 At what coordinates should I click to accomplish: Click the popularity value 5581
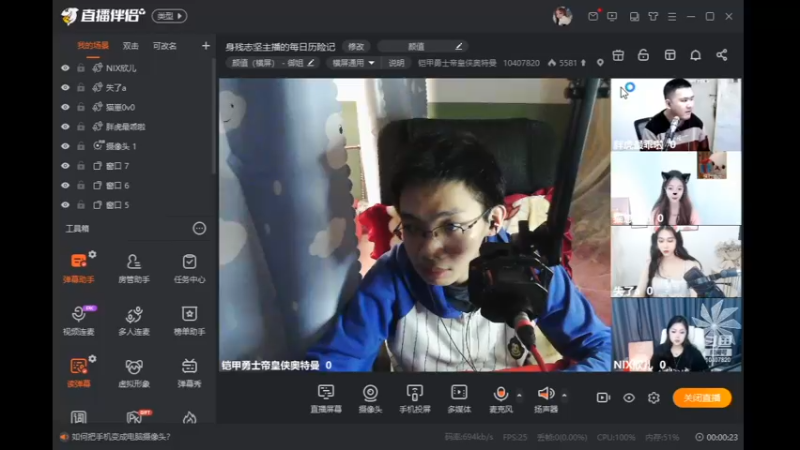568,63
